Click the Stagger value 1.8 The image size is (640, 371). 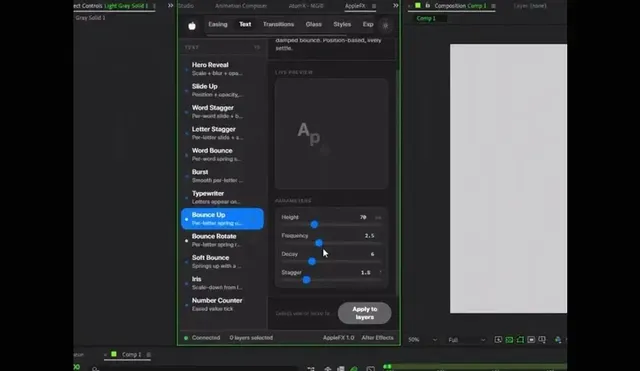click(365, 272)
